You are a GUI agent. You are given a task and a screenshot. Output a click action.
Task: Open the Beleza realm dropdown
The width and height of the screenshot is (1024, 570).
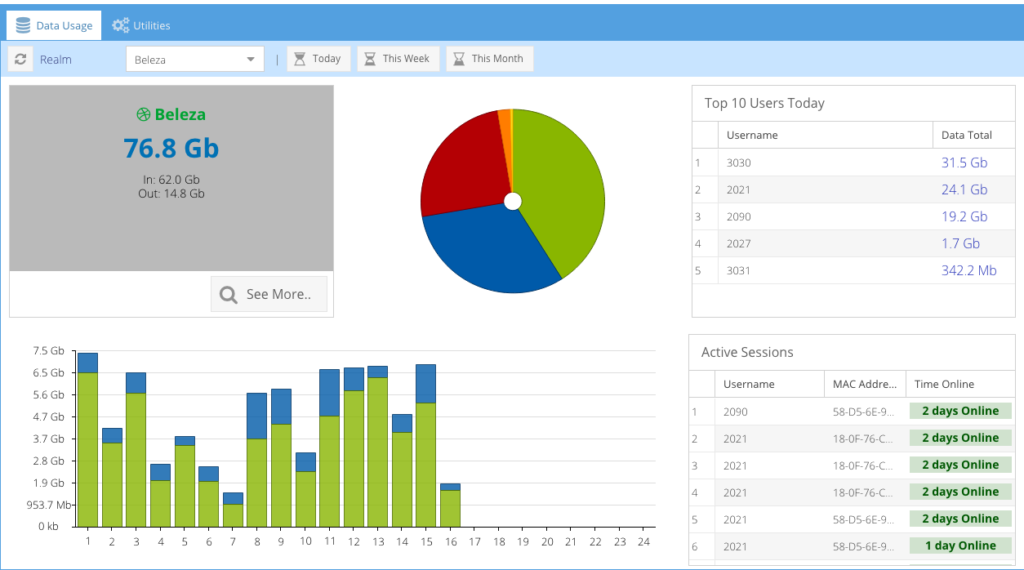click(195, 59)
